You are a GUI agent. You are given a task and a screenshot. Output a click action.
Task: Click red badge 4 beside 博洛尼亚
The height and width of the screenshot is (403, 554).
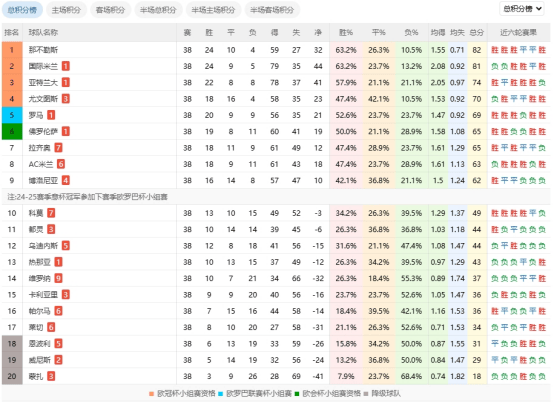click(x=65, y=180)
